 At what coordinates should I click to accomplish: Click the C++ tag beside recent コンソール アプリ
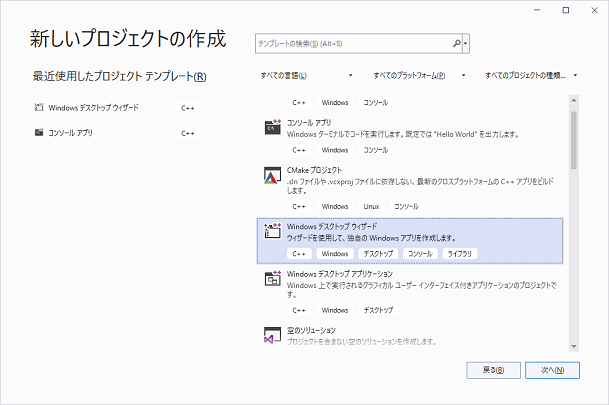pyautogui.click(x=188, y=133)
